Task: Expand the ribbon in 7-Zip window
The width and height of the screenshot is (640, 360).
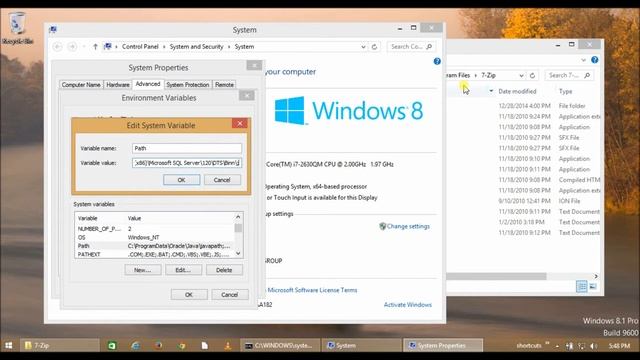Action: [583, 60]
